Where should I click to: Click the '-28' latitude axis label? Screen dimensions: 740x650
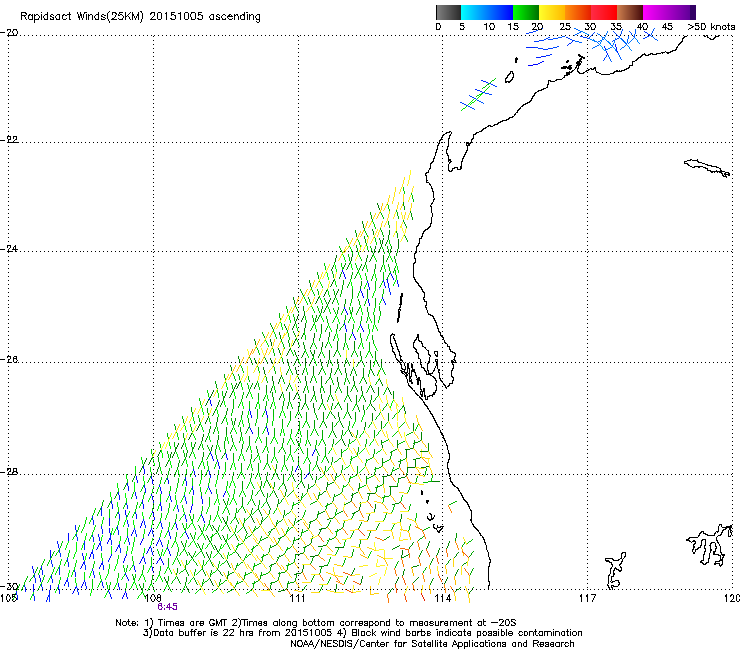pos(9,472)
